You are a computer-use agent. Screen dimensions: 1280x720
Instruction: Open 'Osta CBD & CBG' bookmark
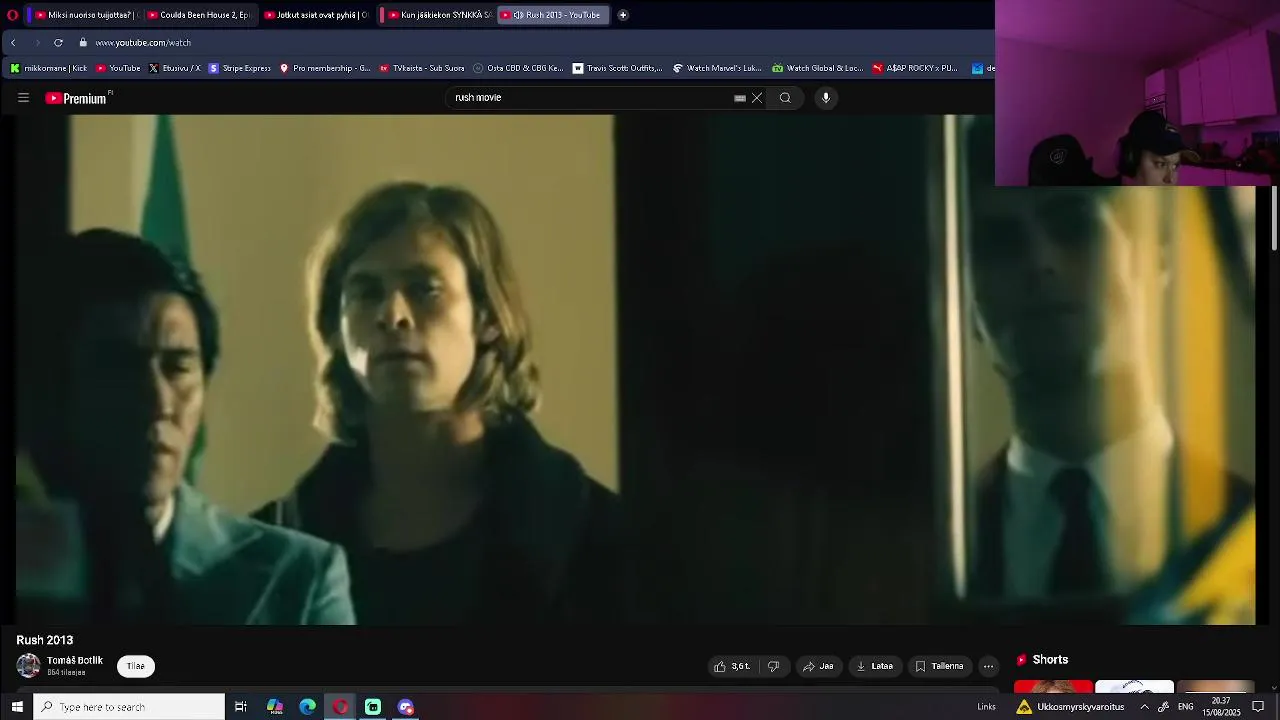click(x=519, y=68)
